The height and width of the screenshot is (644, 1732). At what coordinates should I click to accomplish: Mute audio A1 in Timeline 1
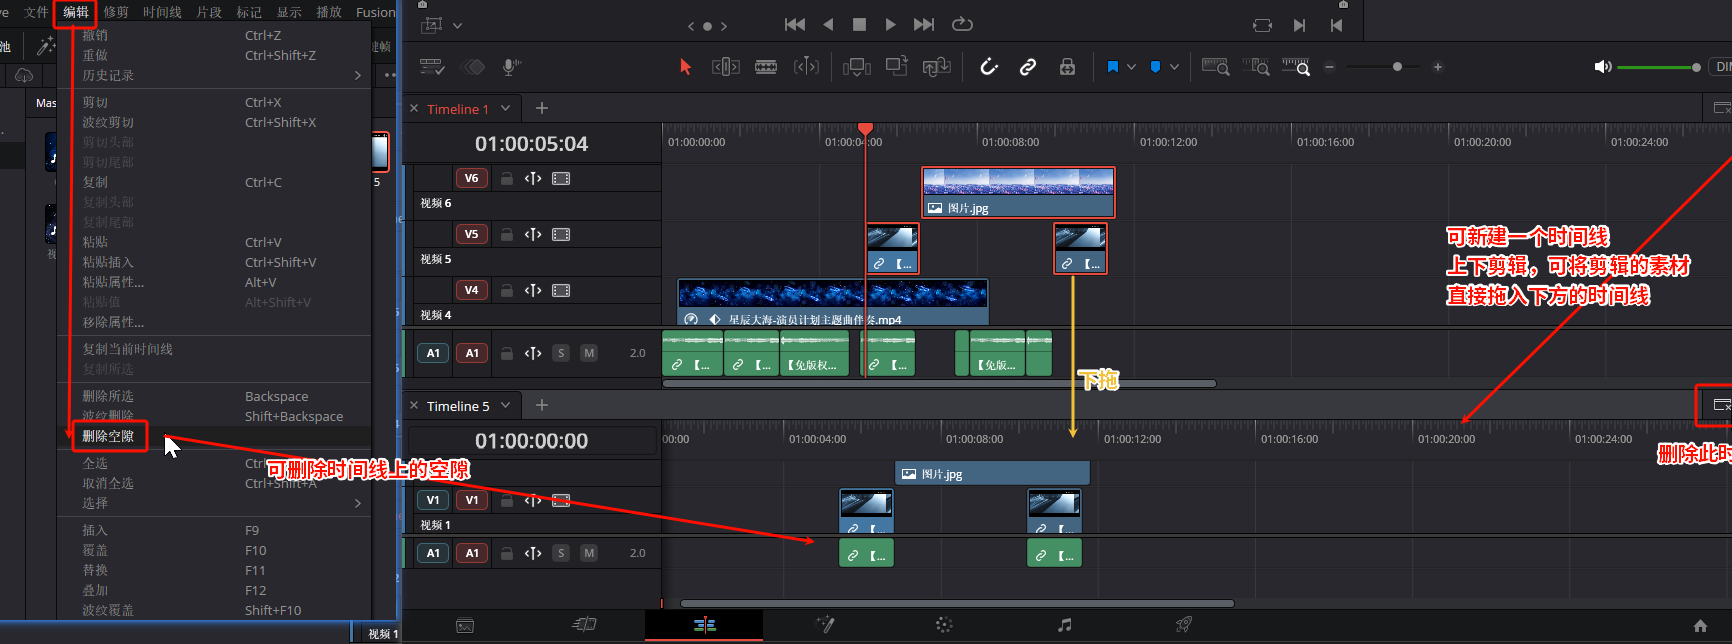[589, 353]
